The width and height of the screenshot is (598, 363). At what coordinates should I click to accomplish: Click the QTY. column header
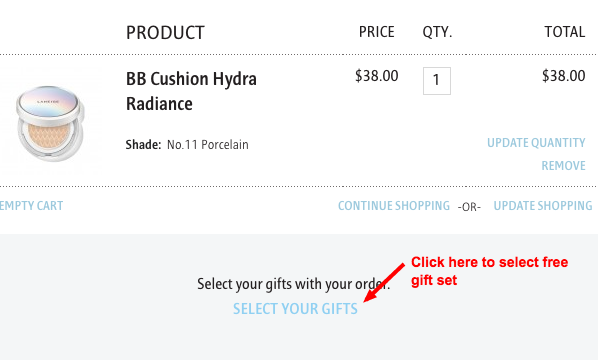(x=437, y=32)
